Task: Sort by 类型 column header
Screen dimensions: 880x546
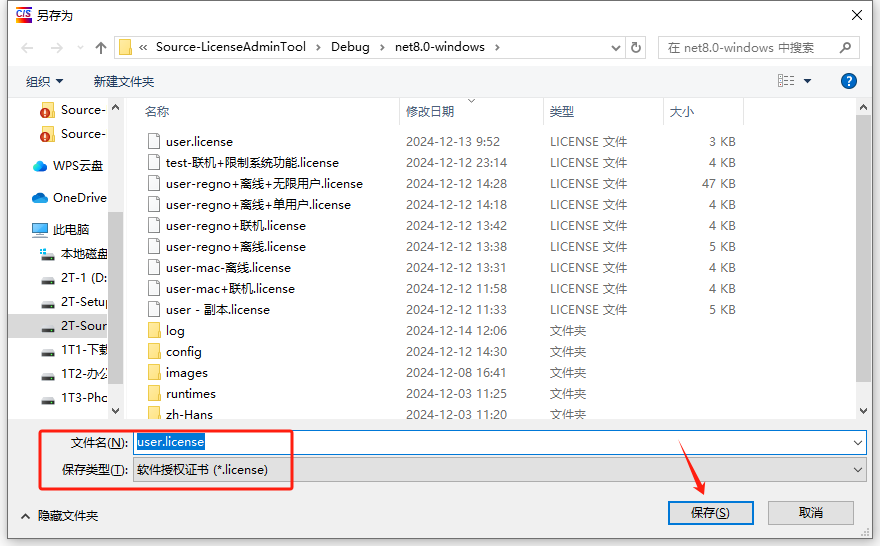Action: [562, 112]
